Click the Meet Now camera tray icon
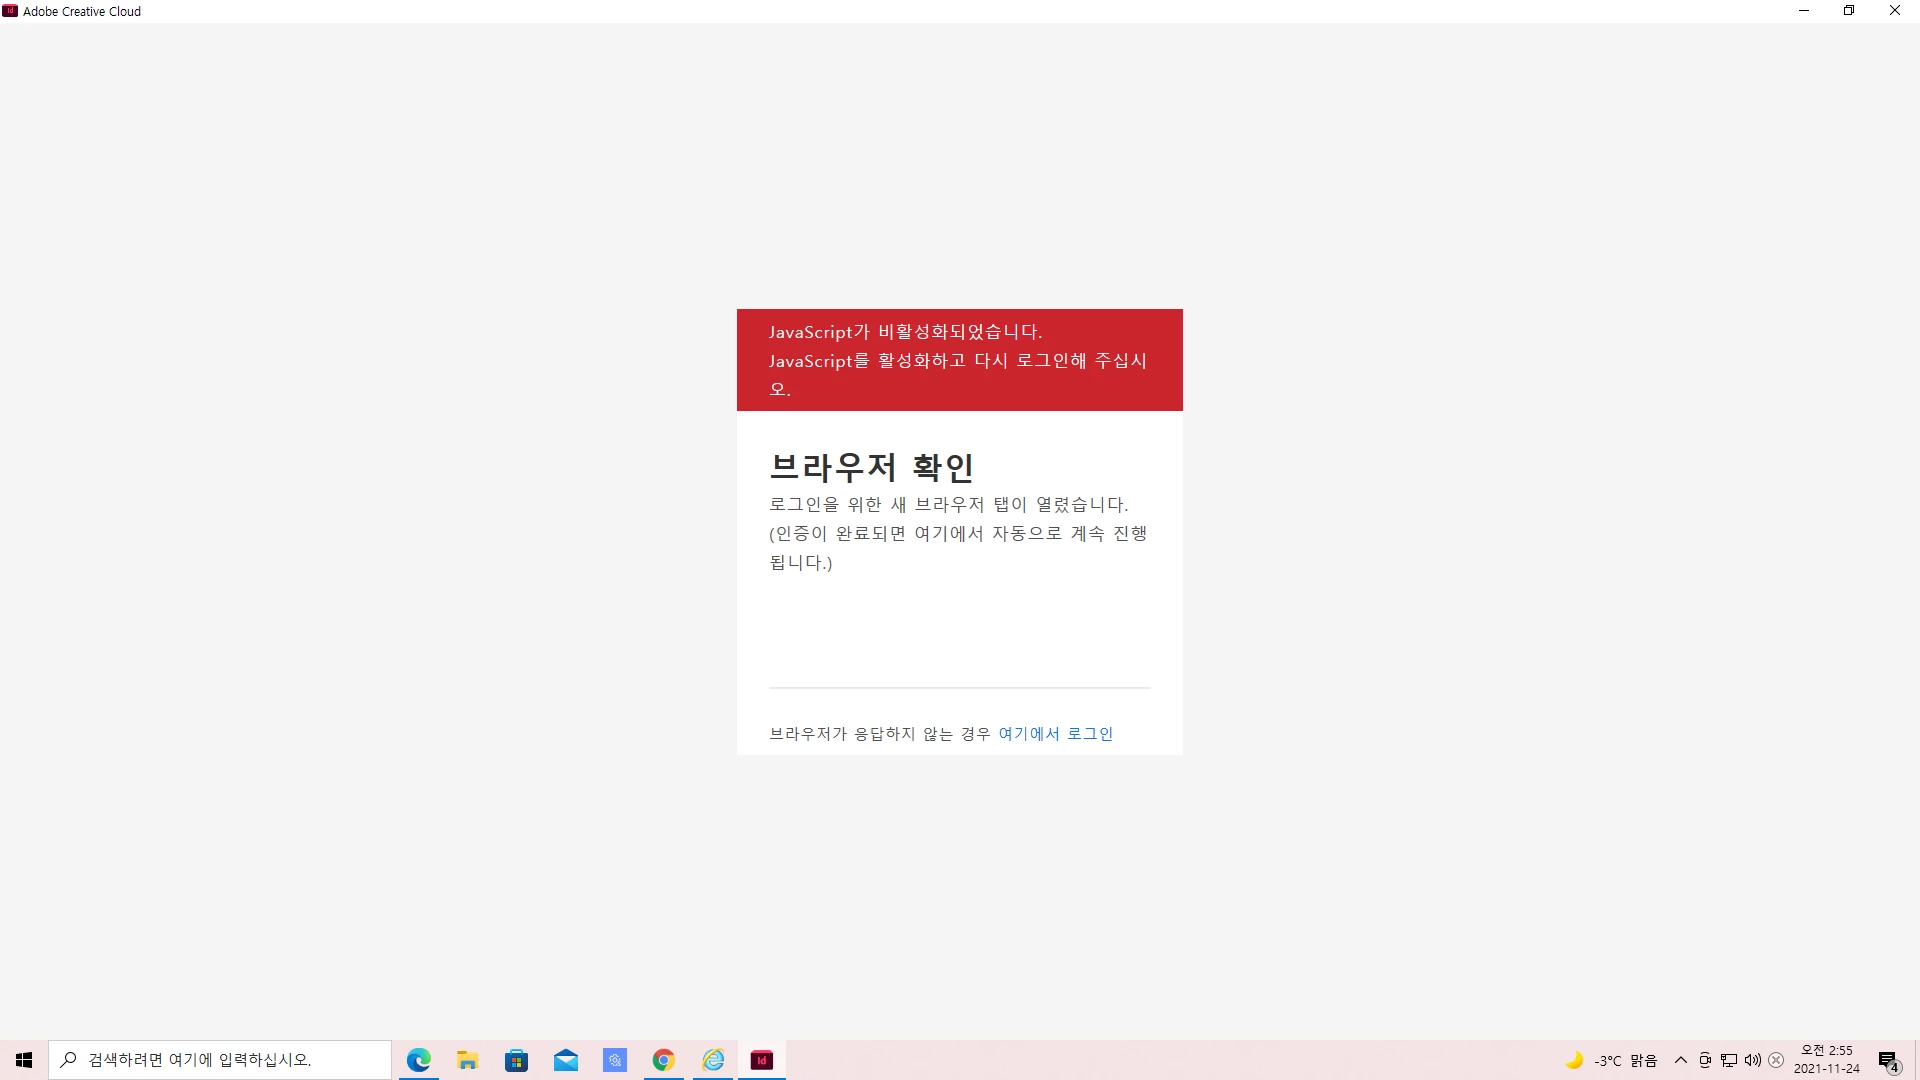The width and height of the screenshot is (1920, 1080). pyautogui.click(x=1705, y=1060)
